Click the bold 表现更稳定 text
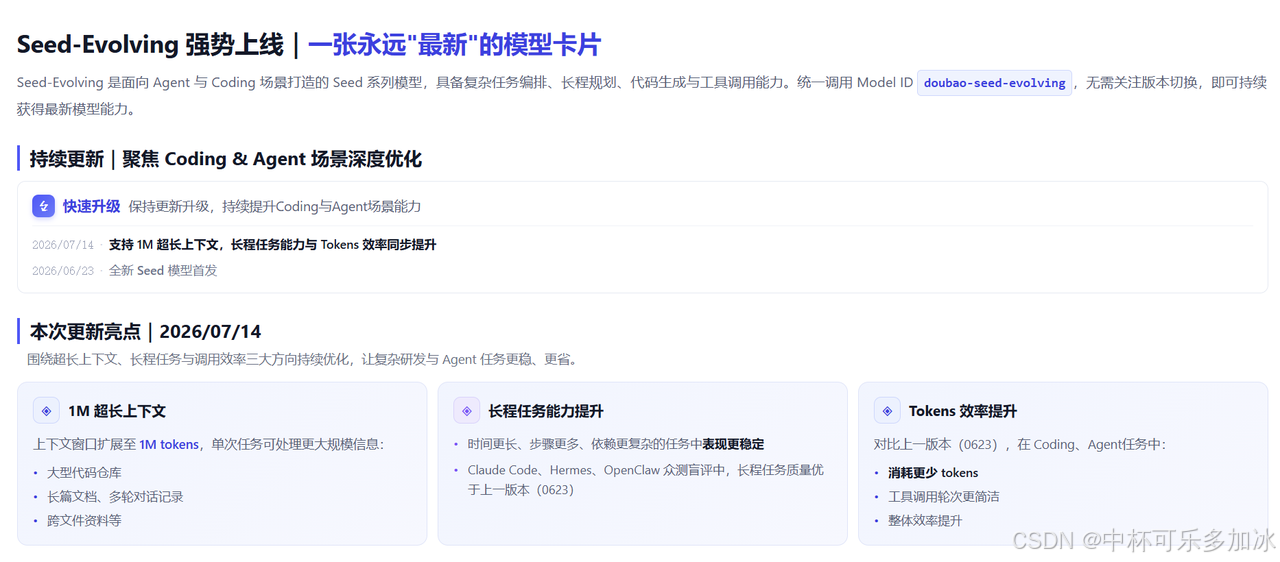Image resolution: width=1280 pixels, height=562 pixels. click(x=733, y=444)
